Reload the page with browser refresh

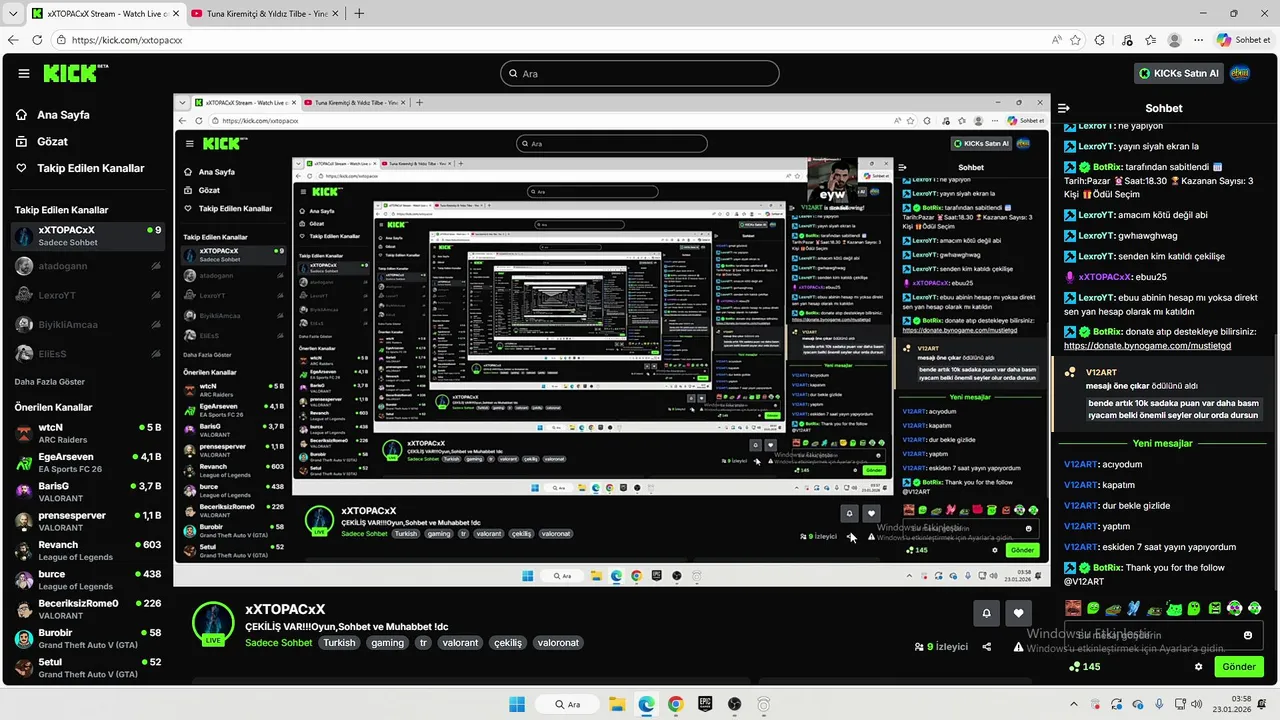[x=37, y=40]
